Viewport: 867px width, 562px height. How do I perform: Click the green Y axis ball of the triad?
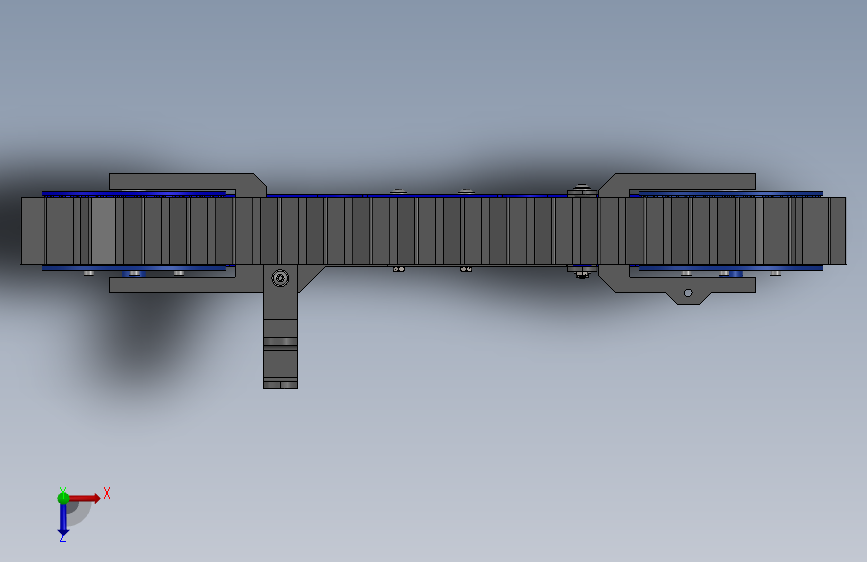click(63, 498)
